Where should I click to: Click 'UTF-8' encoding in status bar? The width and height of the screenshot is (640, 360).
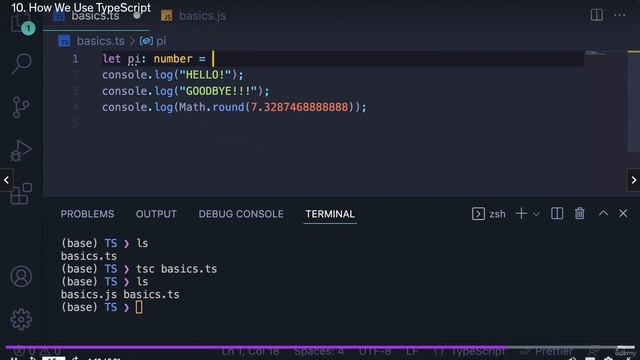click(x=375, y=351)
